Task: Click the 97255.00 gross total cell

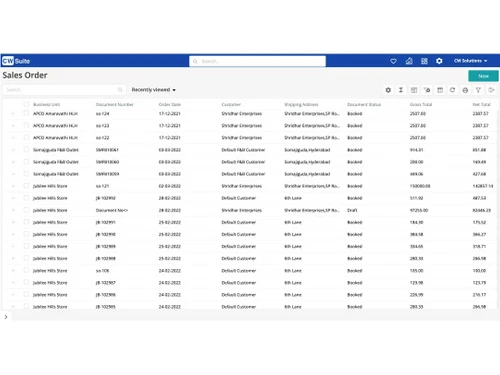Action: 419,210
